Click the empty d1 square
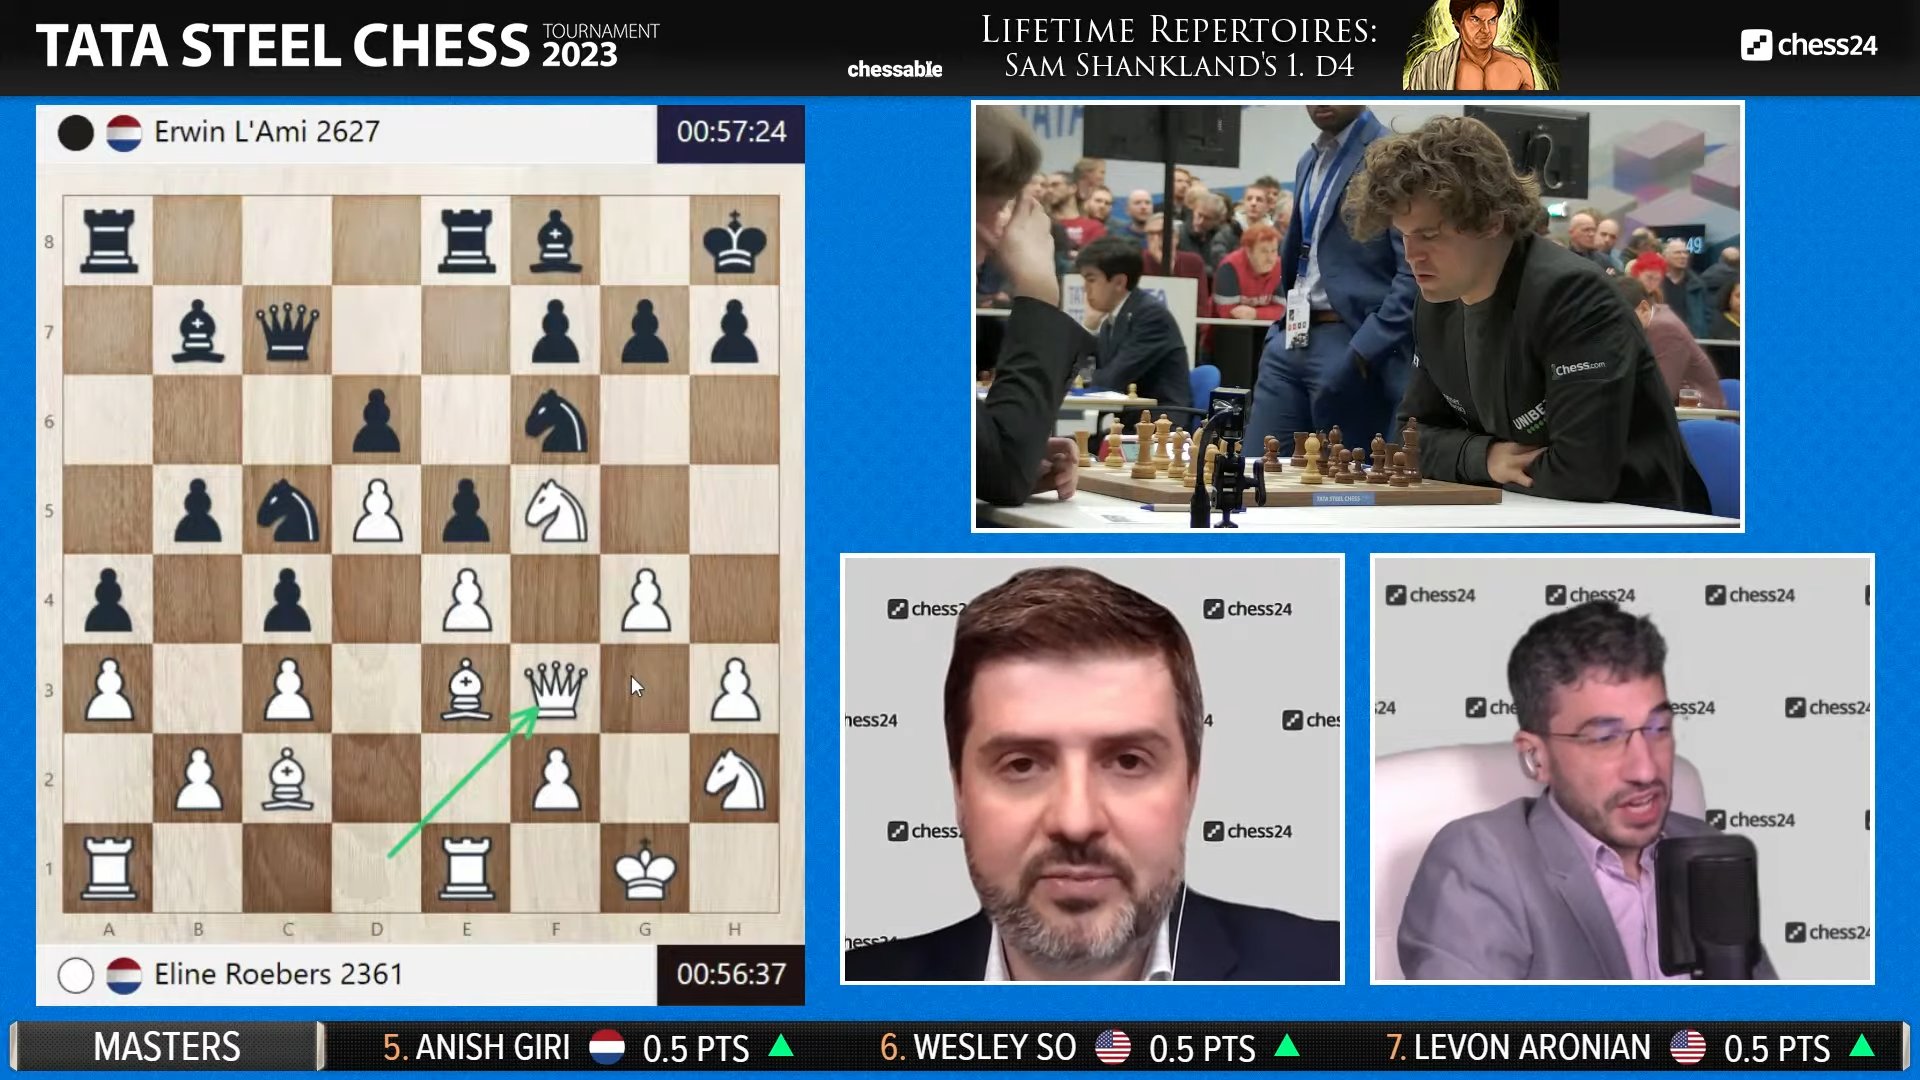The width and height of the screenshot is (1920, 1080). coord(377,868)
